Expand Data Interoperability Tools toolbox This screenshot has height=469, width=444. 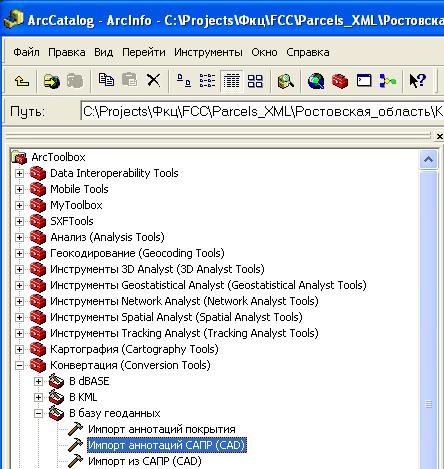19,173
